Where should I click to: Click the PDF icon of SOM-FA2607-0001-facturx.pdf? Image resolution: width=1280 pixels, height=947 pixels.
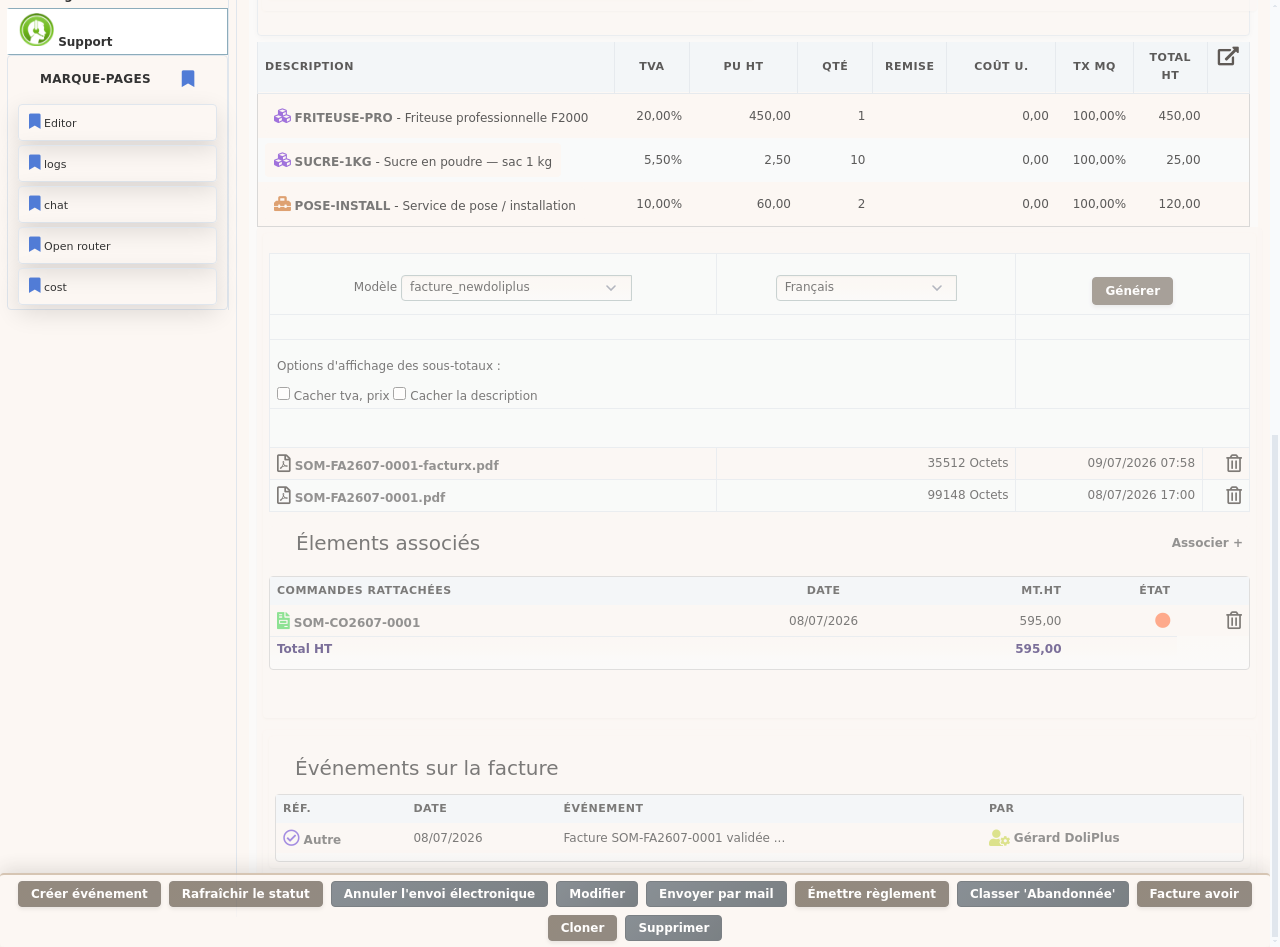[284, 464]
